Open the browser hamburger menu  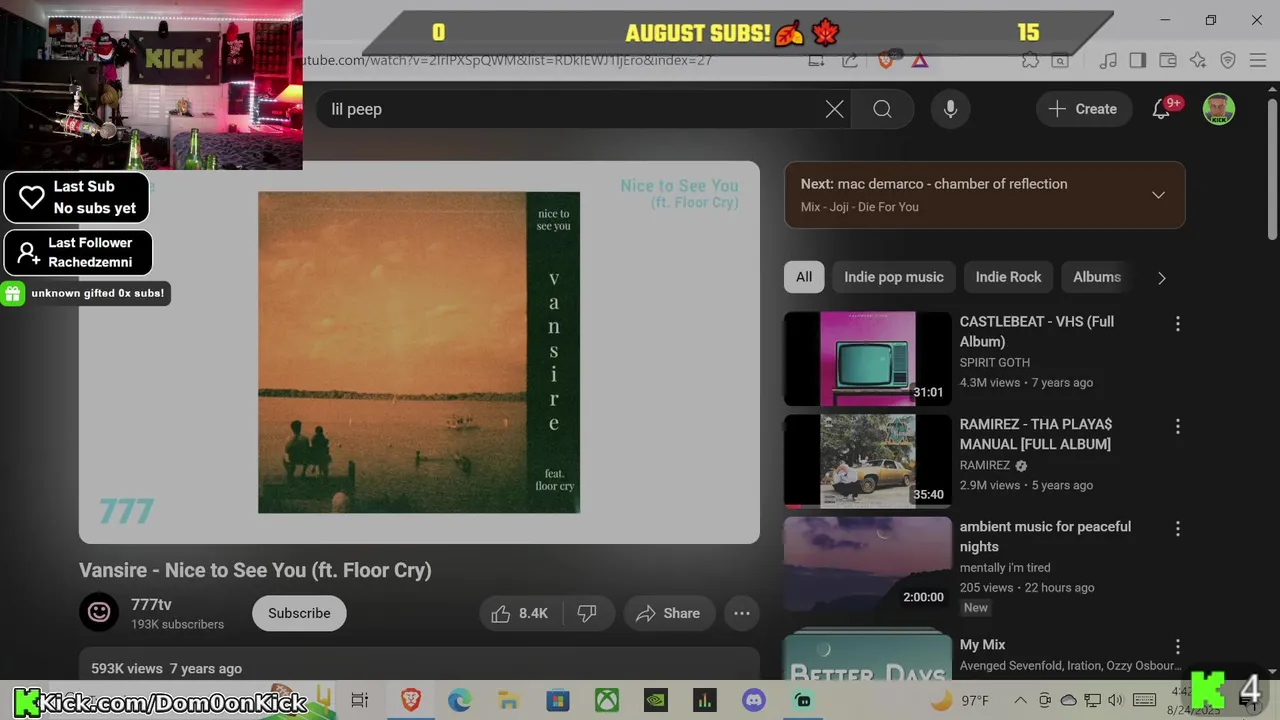[x=1258, y=60]
